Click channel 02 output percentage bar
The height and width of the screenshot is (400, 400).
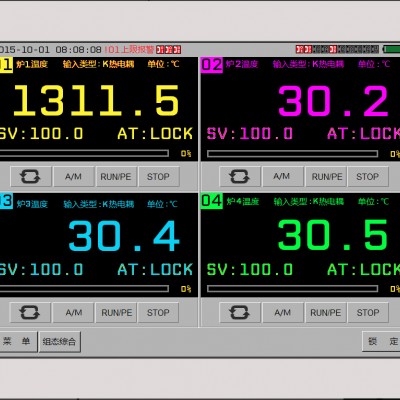292,154
